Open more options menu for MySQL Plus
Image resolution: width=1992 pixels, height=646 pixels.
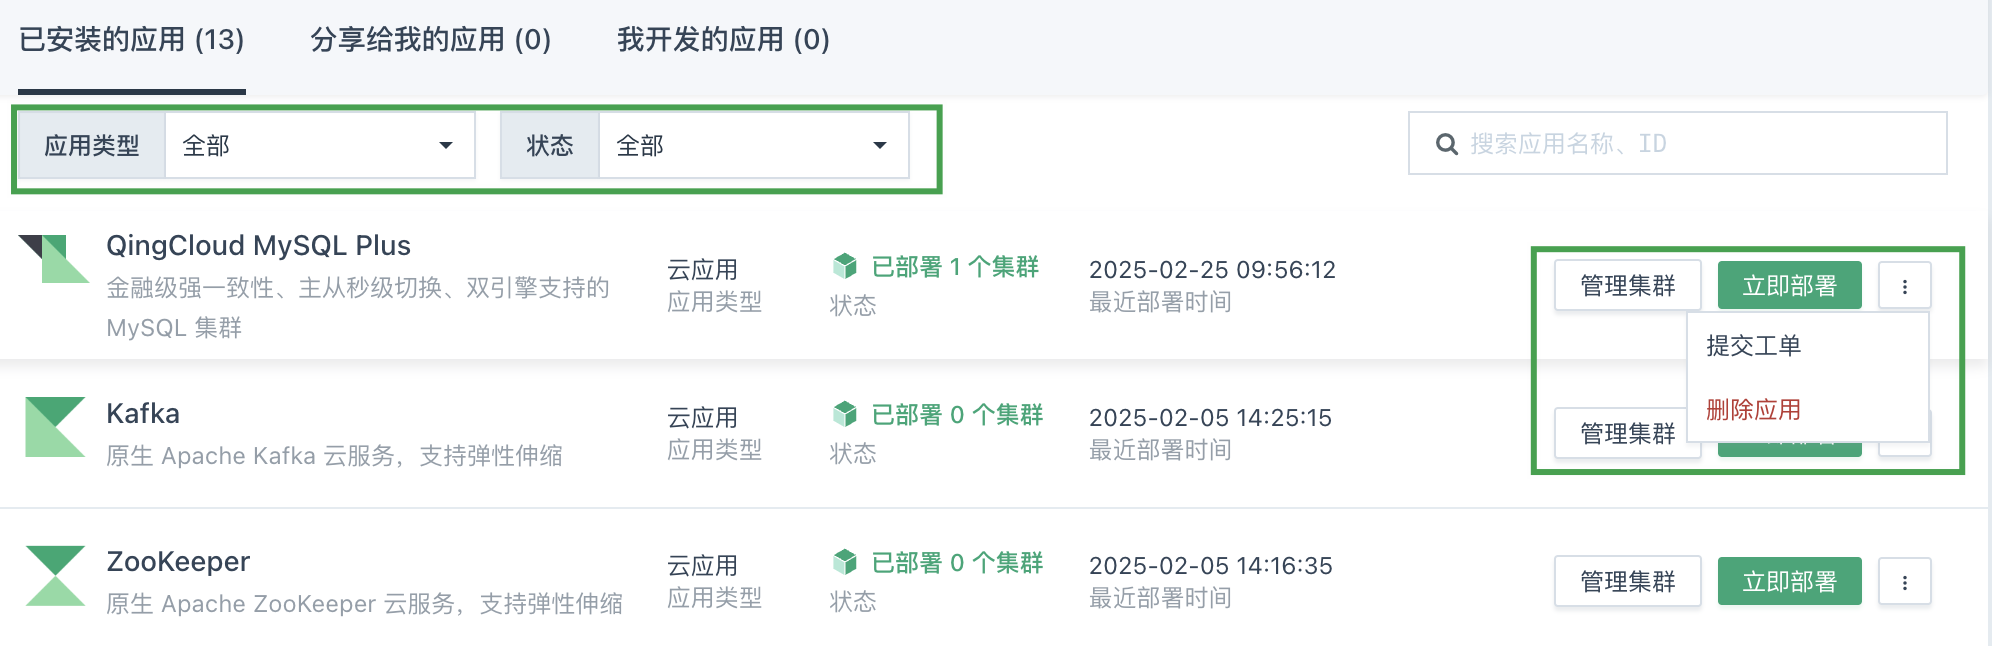pos(1904,286)
